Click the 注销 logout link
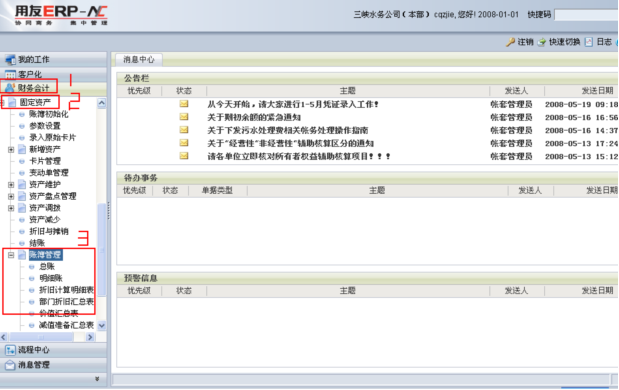Image resolution: width=619 pixels, height=390 pixels. [x=525, y=42]
